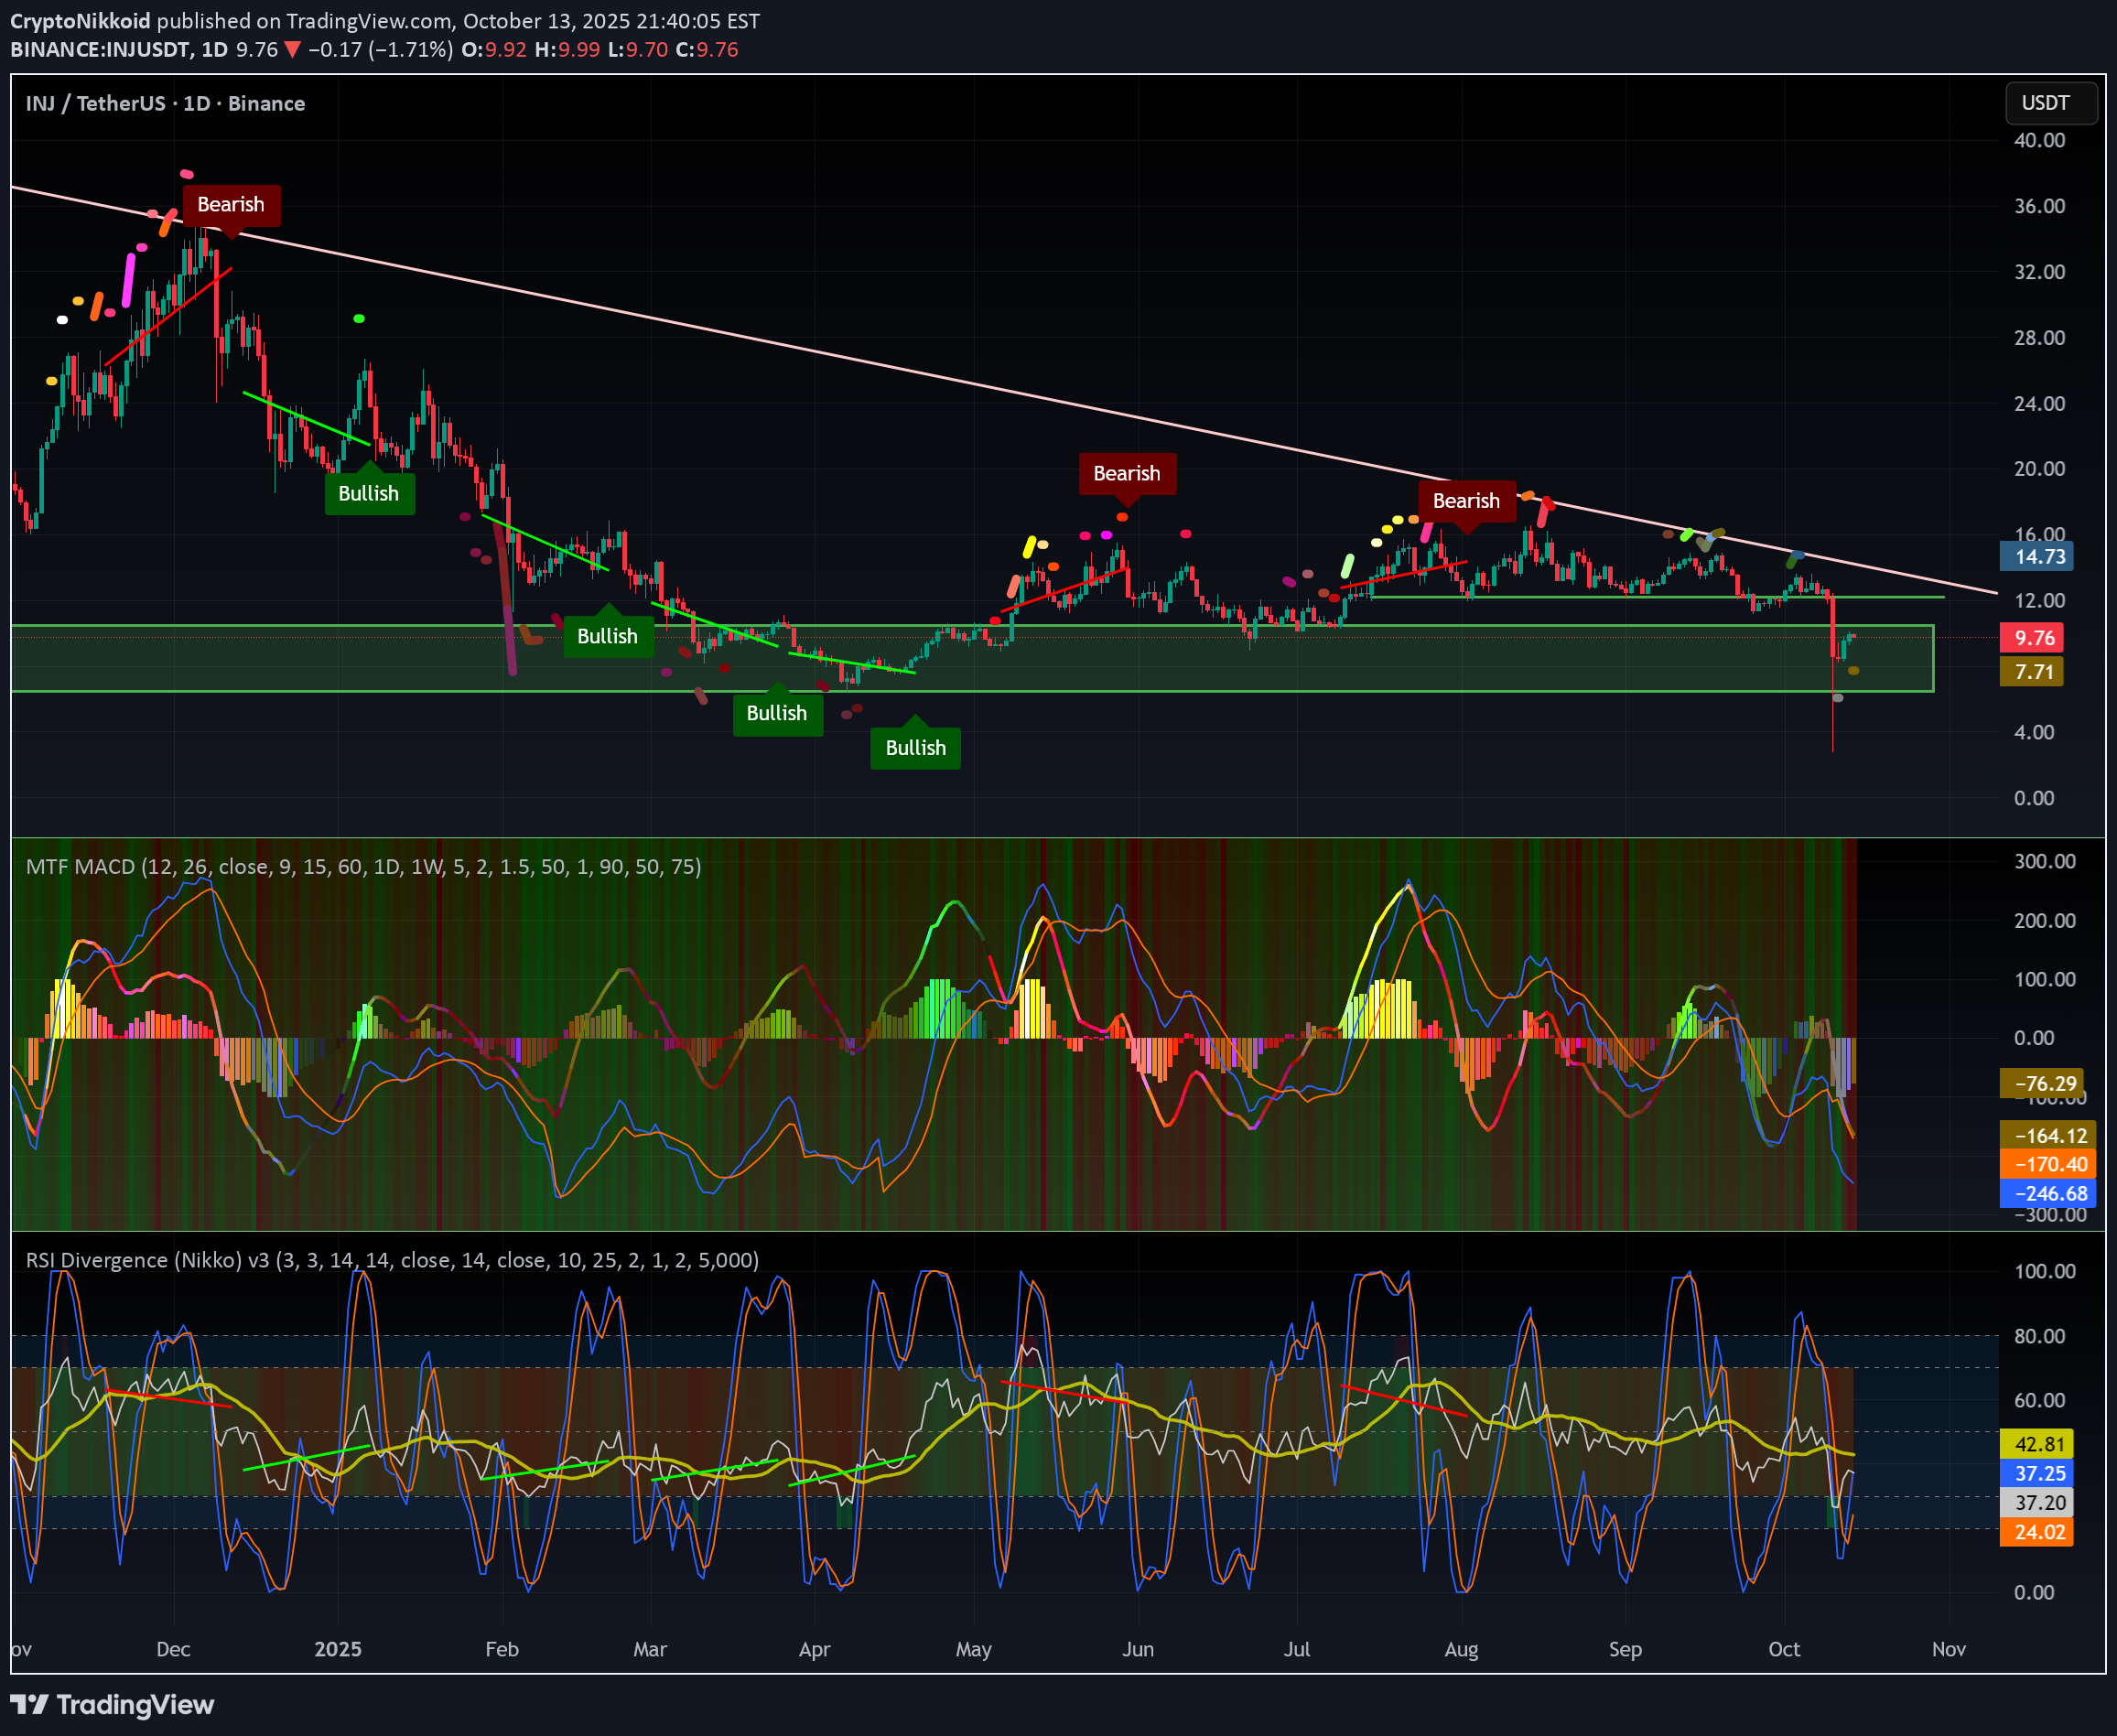Click the TradingView logo icon

[29, 1704]
